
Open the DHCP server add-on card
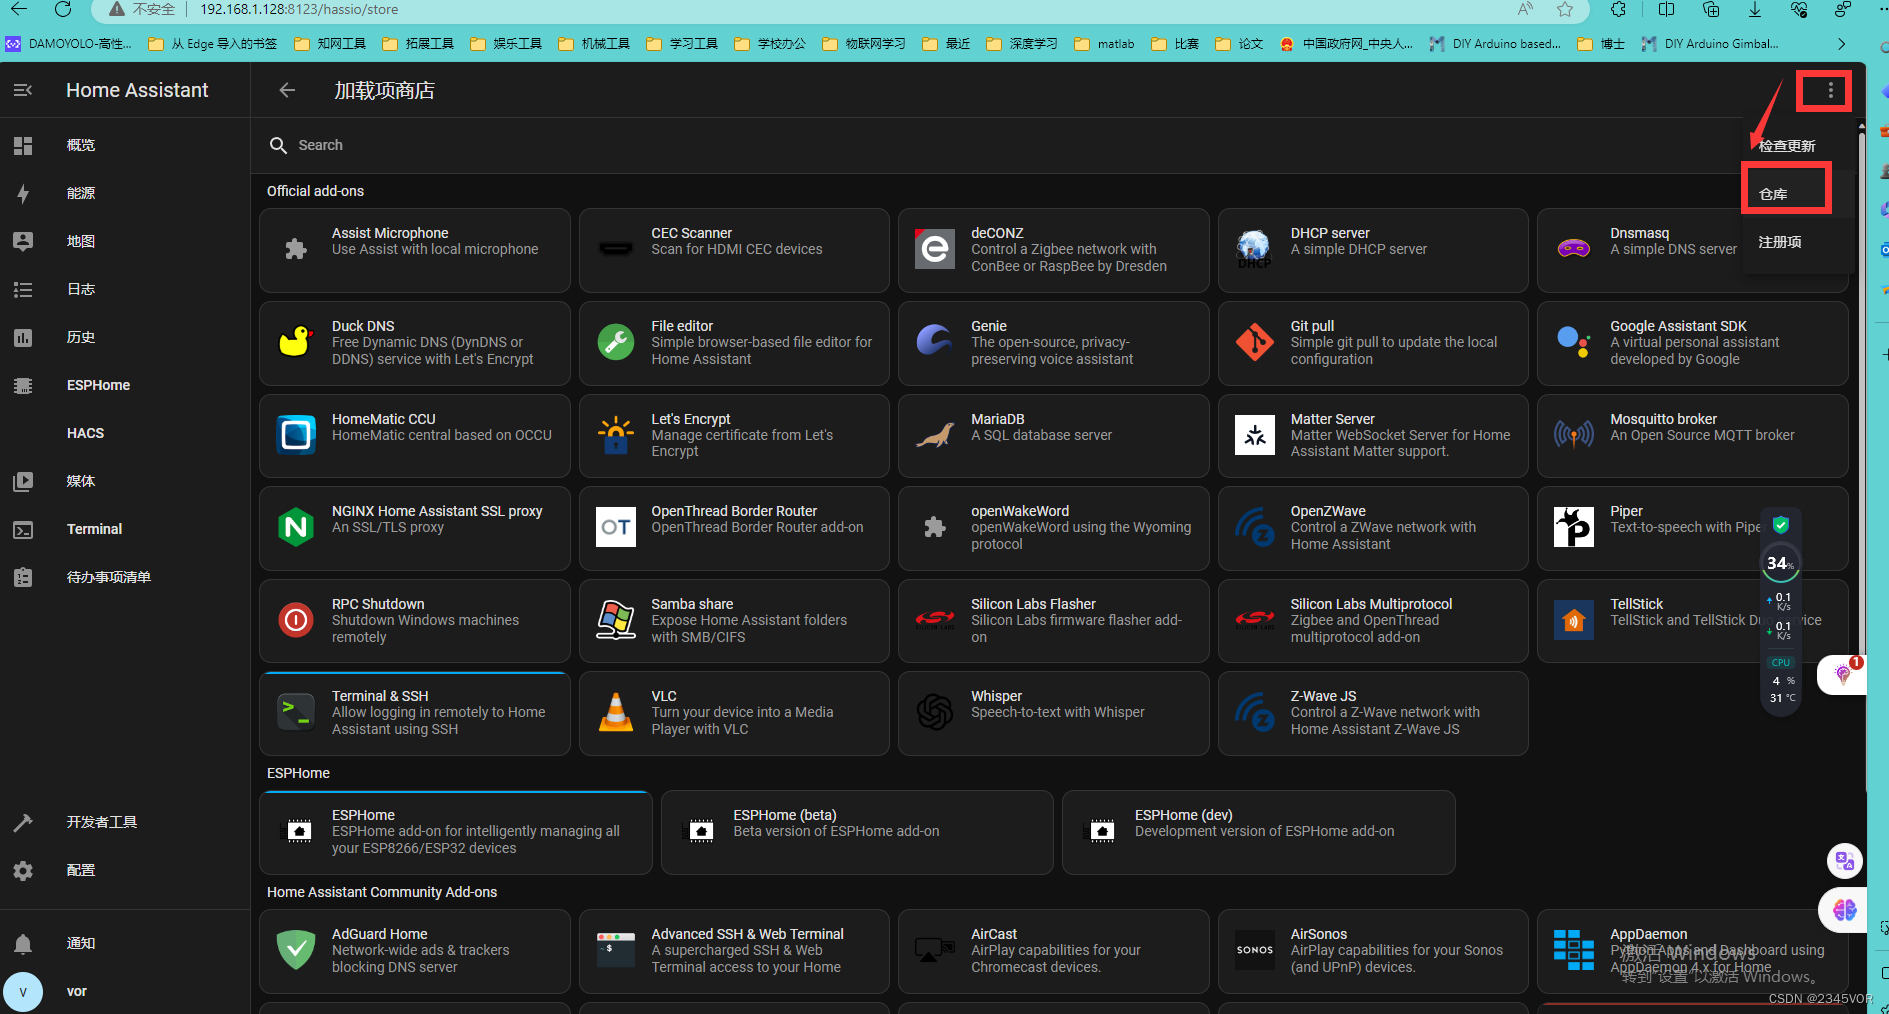pos(1373,250)
